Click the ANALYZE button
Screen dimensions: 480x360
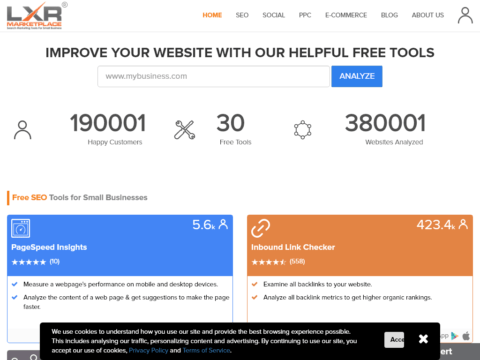(357, 76)
